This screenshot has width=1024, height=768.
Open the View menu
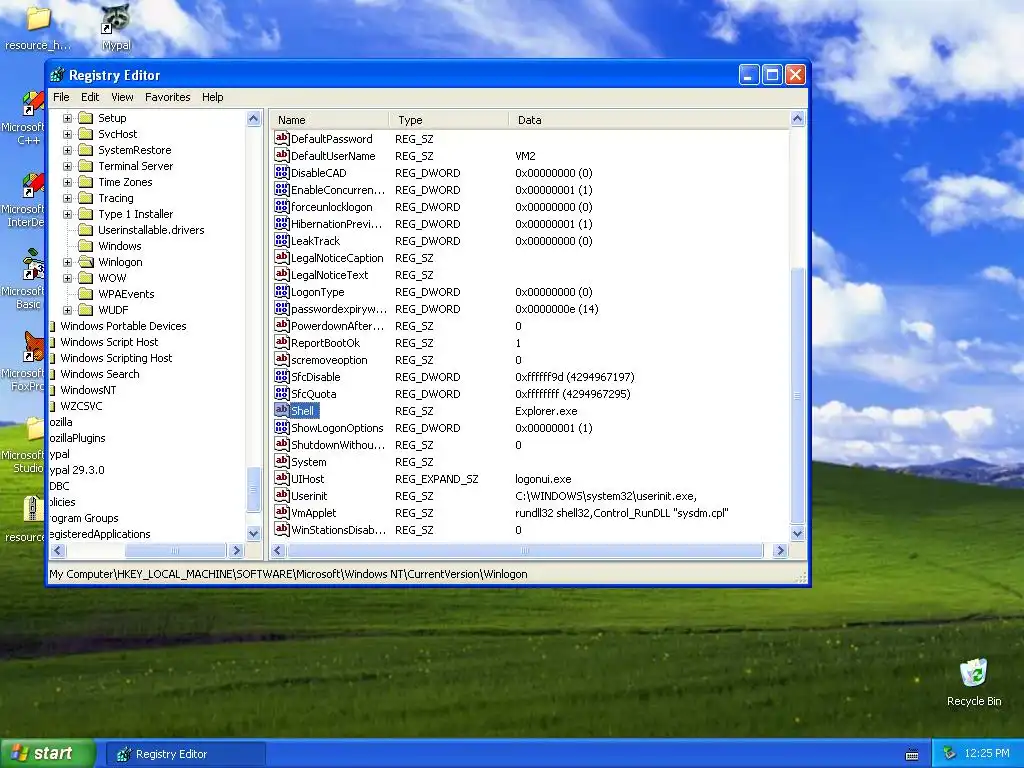(x=122, y=97)
